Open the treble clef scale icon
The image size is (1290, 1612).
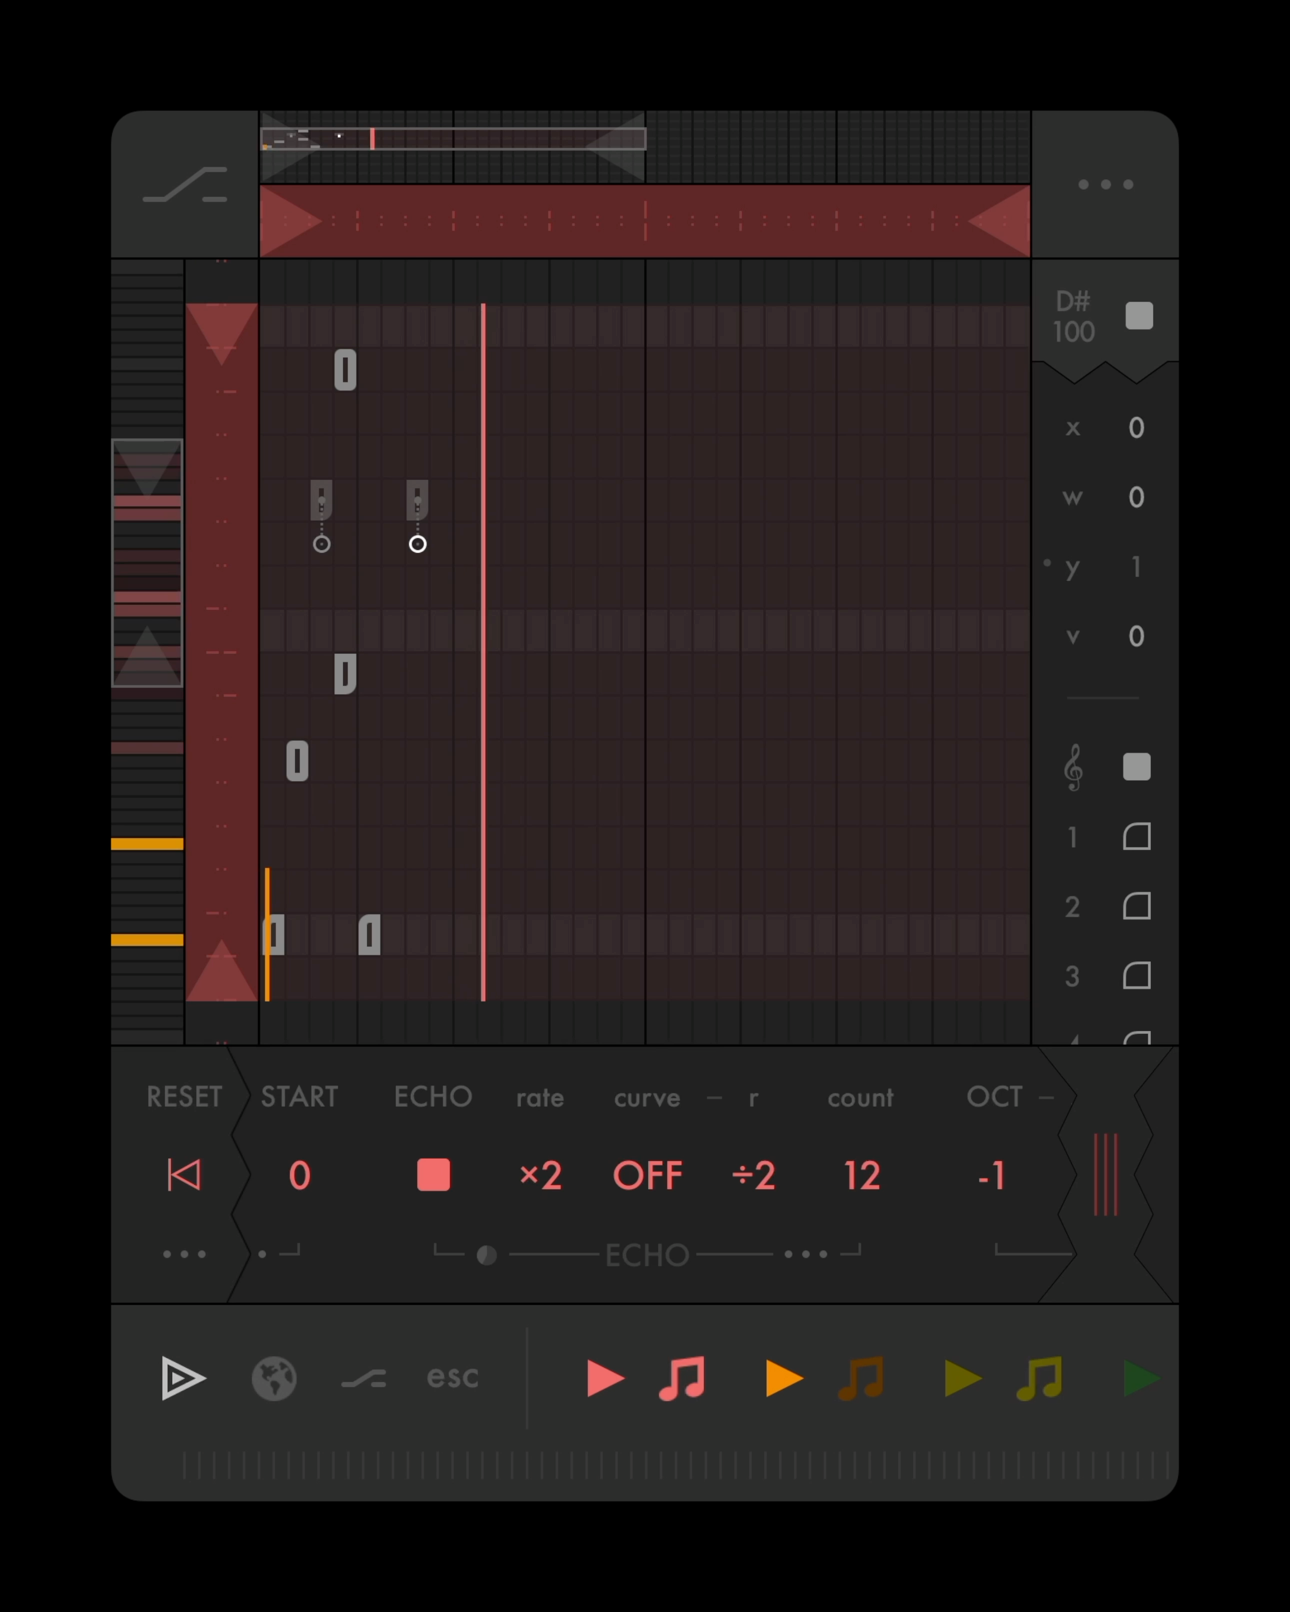[1073, 767]
